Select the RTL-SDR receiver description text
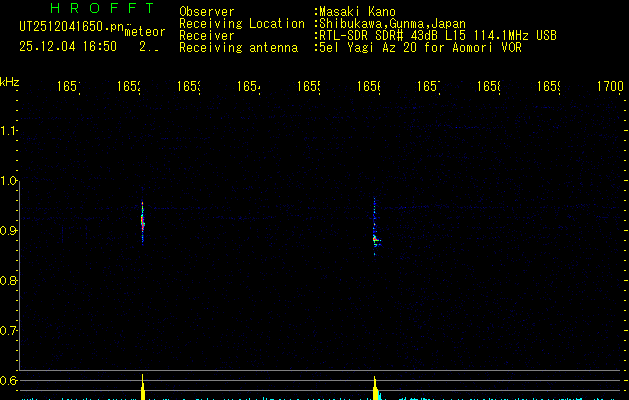 click(436, 36)
